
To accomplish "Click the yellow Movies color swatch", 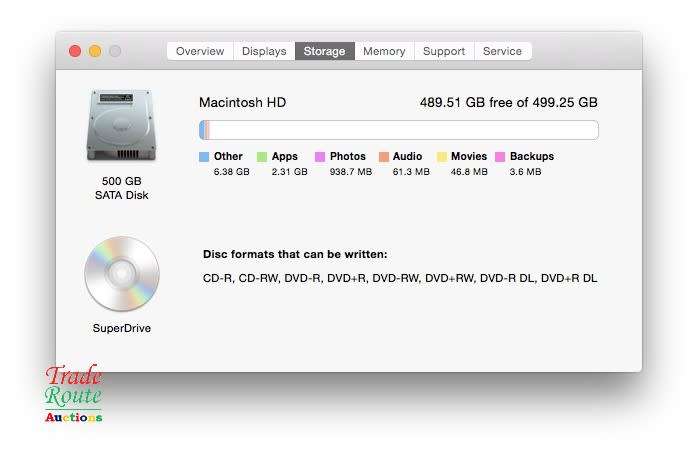I will tap(442, 157).
